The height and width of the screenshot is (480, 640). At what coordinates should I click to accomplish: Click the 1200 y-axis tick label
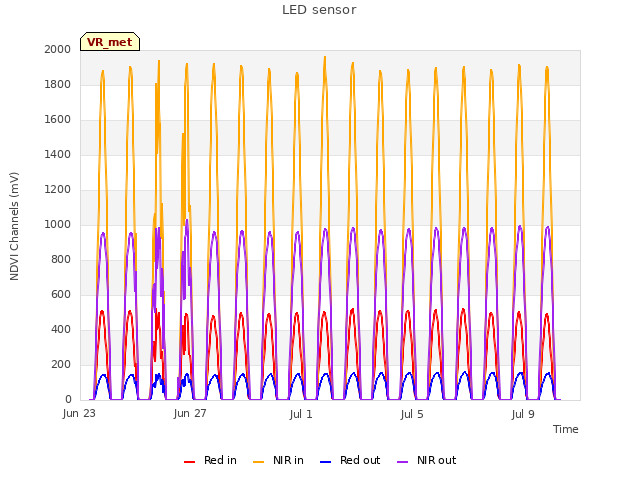58,189
